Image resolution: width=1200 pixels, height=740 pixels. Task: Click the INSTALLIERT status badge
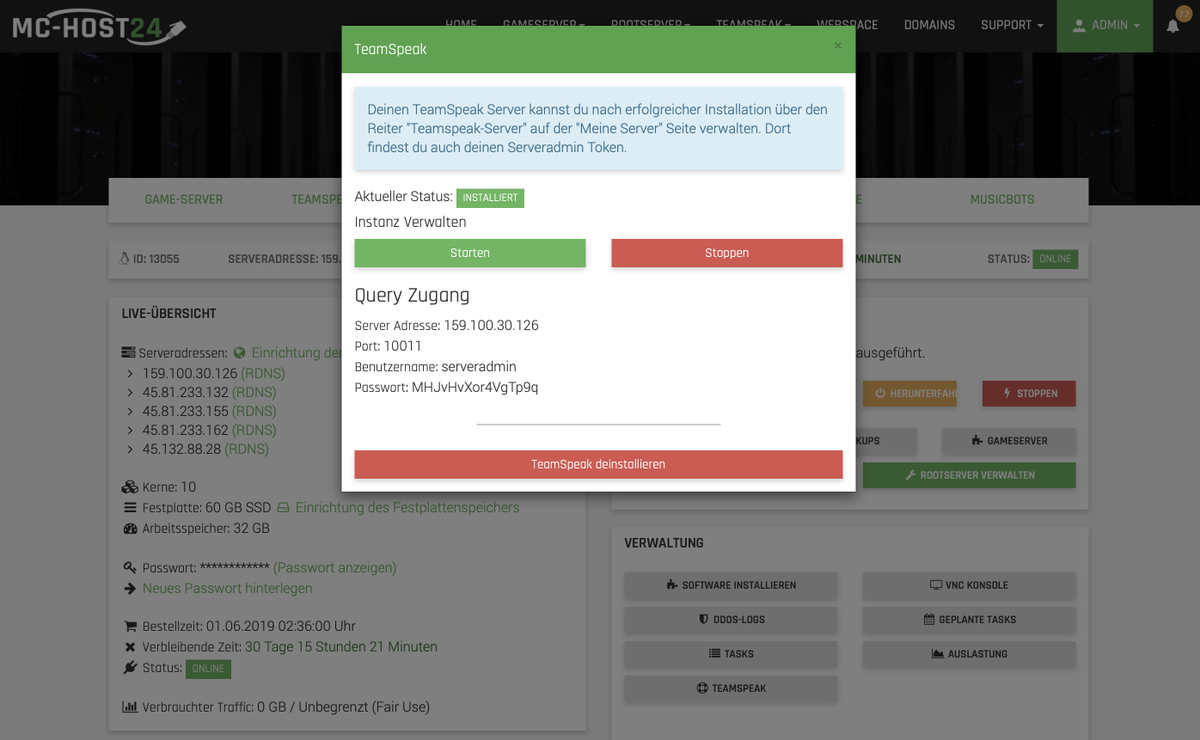(x=490, y=198)
